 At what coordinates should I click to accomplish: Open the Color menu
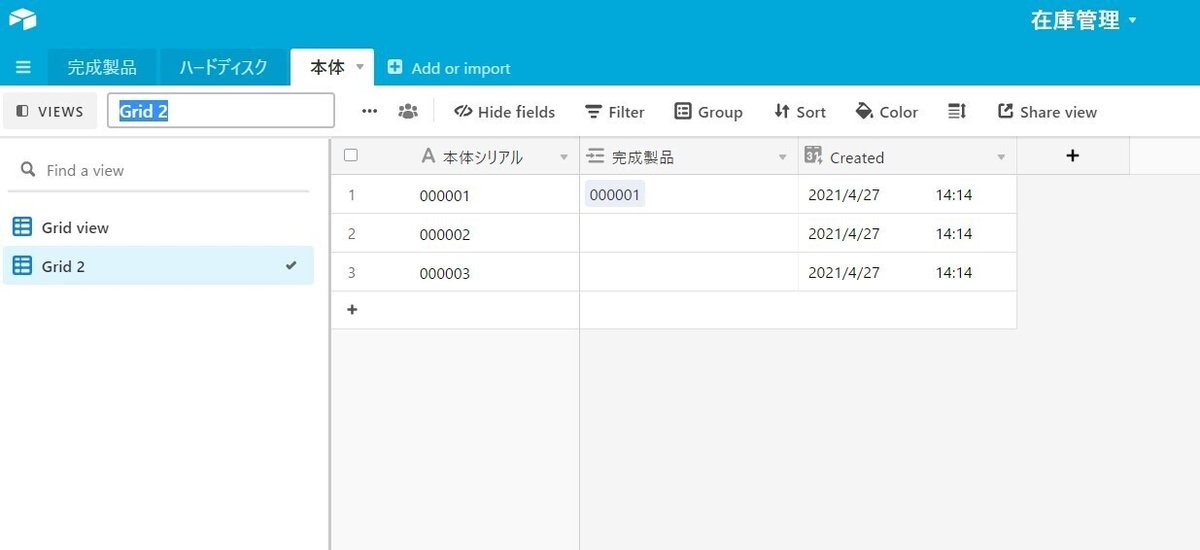[887, 112]
